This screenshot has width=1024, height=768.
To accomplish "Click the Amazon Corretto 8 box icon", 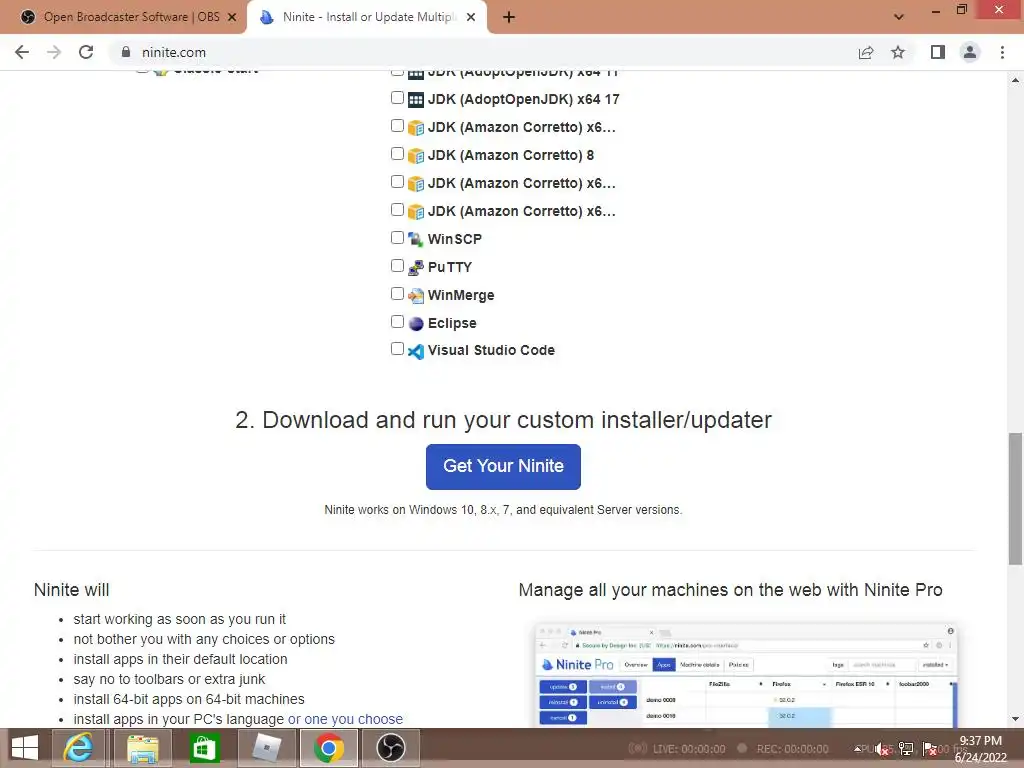I will click(416, 156).
